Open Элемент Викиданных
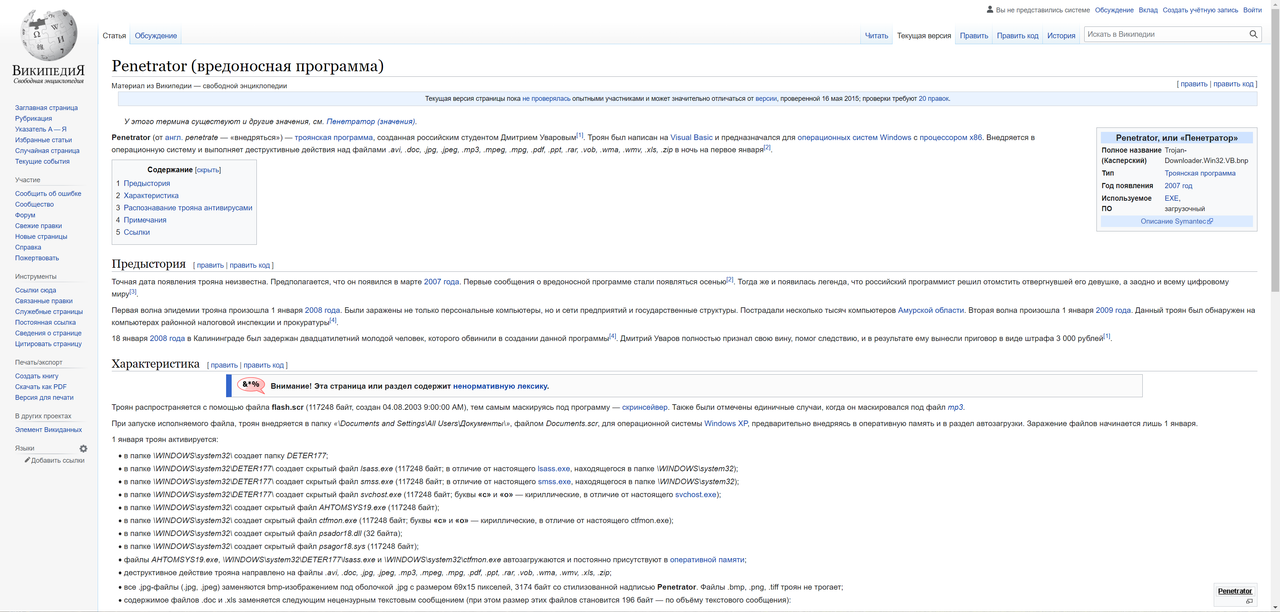Viewport: 1280px width, 612px height. [x=48, y=430]
